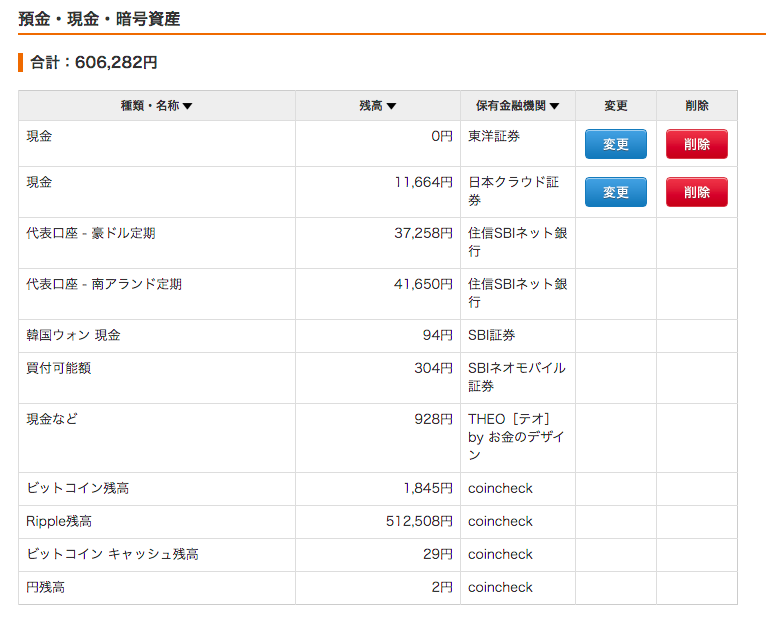Select the 買付可能額 row name
The image size is (766, 618).
coord(59,368)
